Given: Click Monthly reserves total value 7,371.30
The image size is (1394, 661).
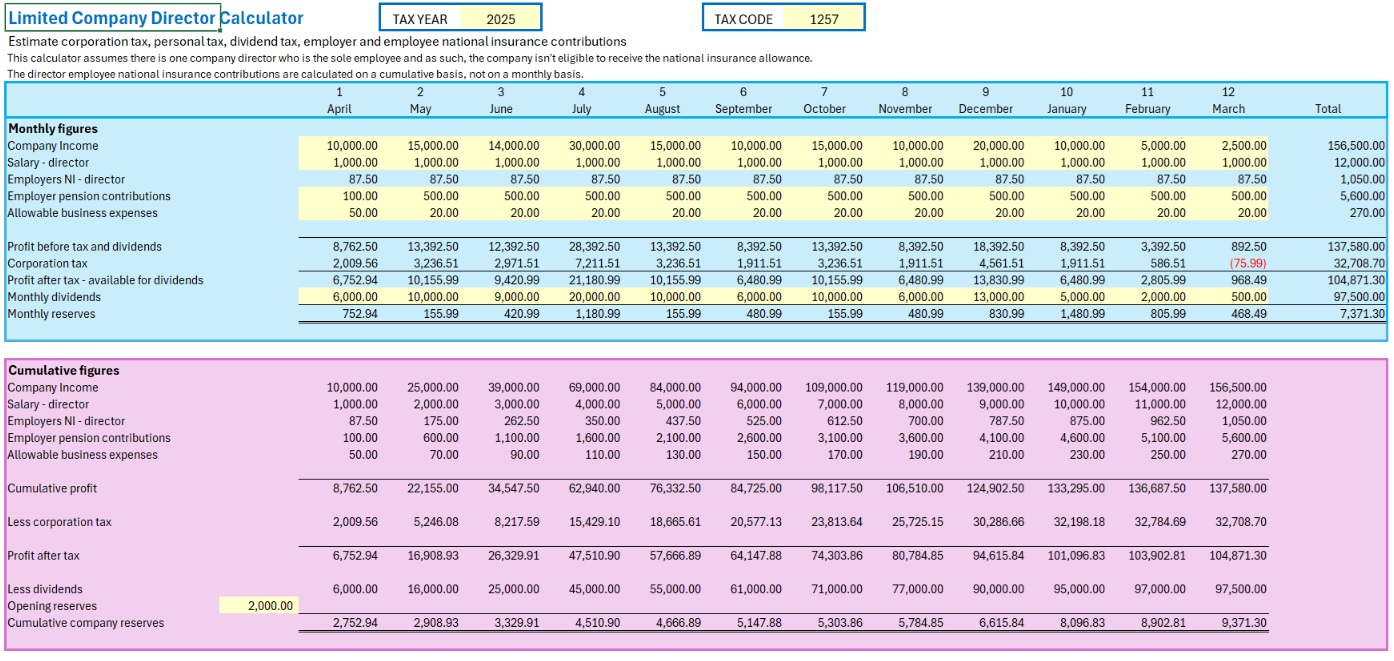Looking at the screenshot, I should pyautogui.click(x=1347, y=314).
